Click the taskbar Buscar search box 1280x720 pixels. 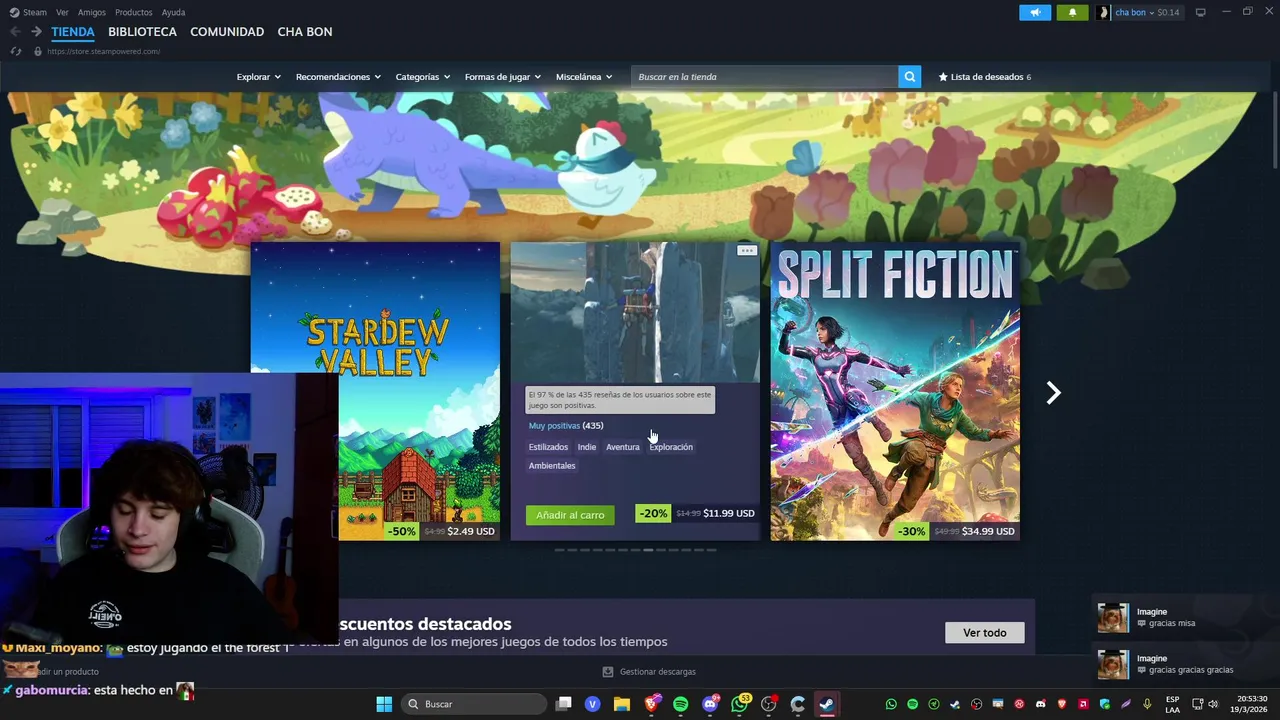(x=474, y=704)
